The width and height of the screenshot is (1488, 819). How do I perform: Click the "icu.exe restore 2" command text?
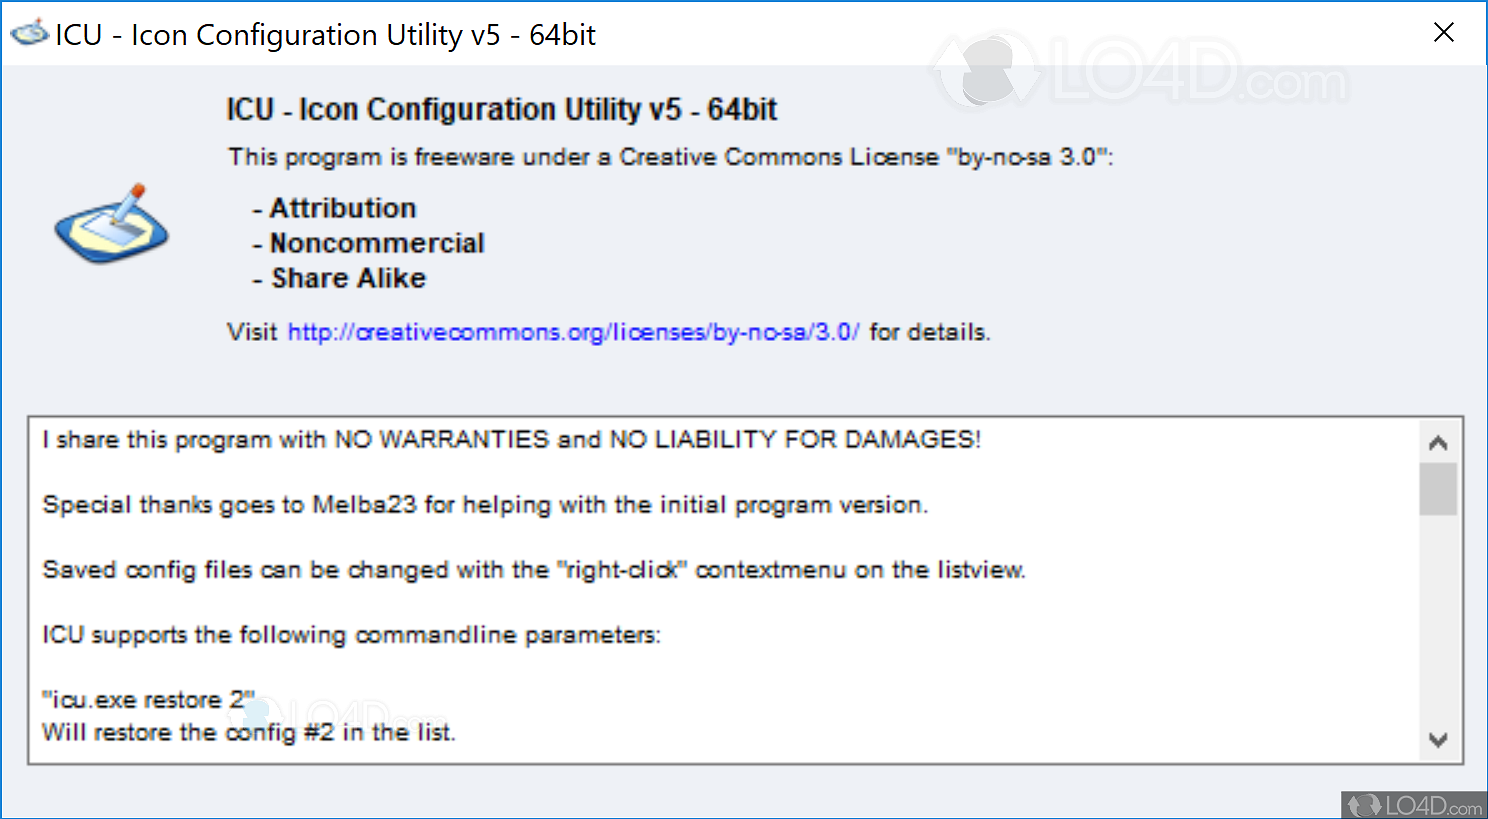tap(148, 700)
